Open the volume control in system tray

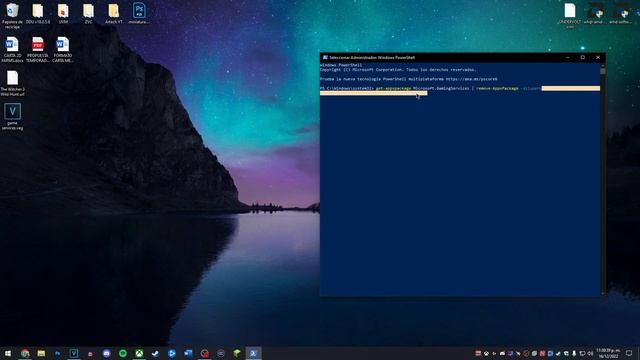coord(590,353)
